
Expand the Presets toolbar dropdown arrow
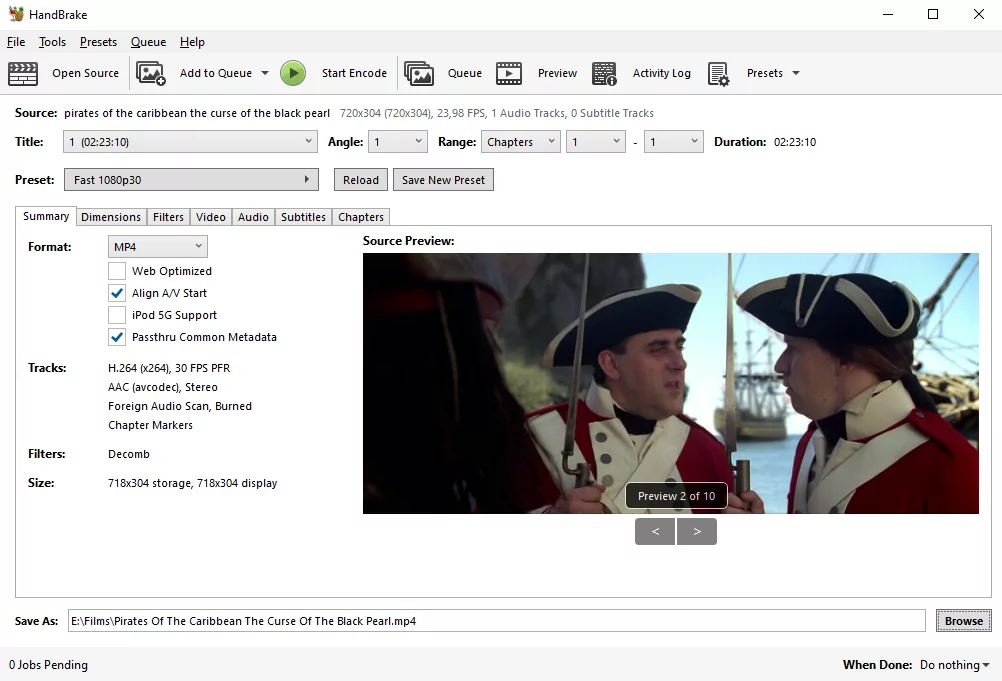coord(796,73)
